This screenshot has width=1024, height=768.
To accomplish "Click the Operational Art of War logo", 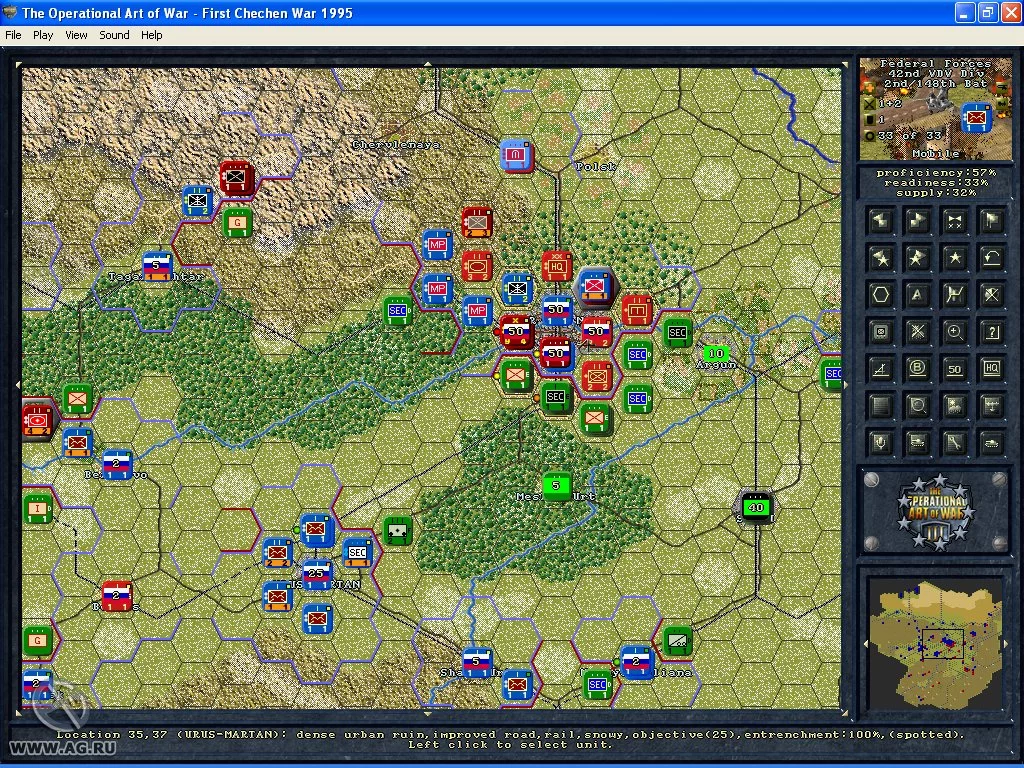I will click(x=936, y=511).
